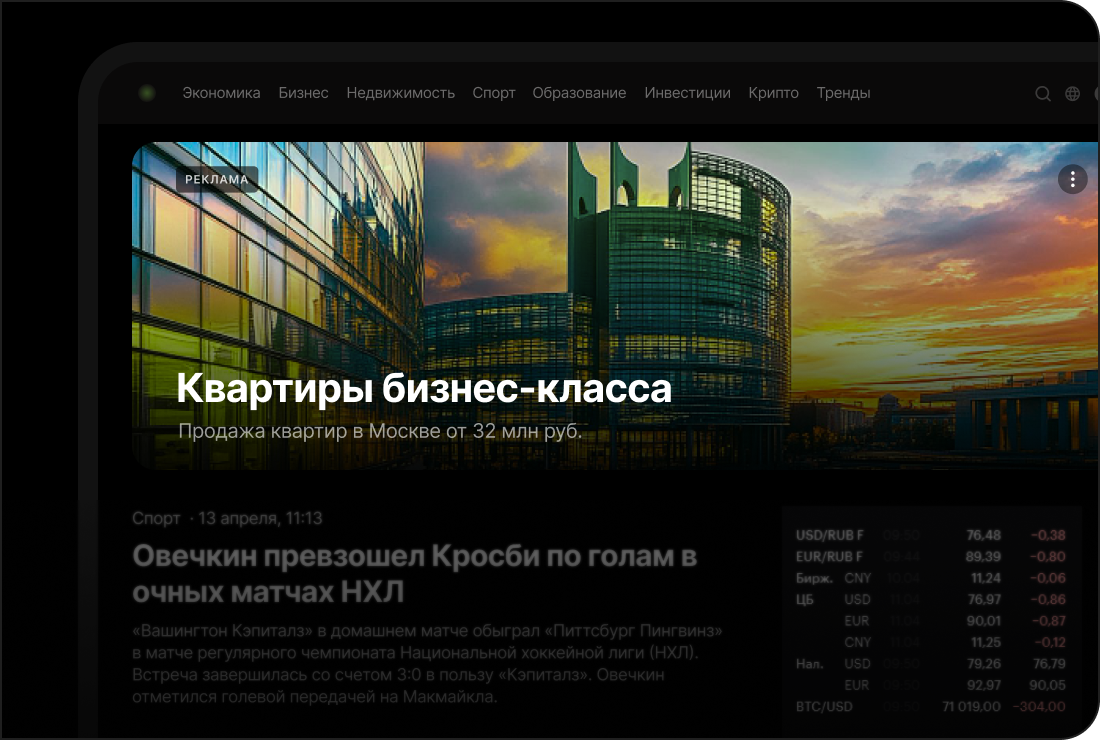Click the green logo dot

point(147,93)
